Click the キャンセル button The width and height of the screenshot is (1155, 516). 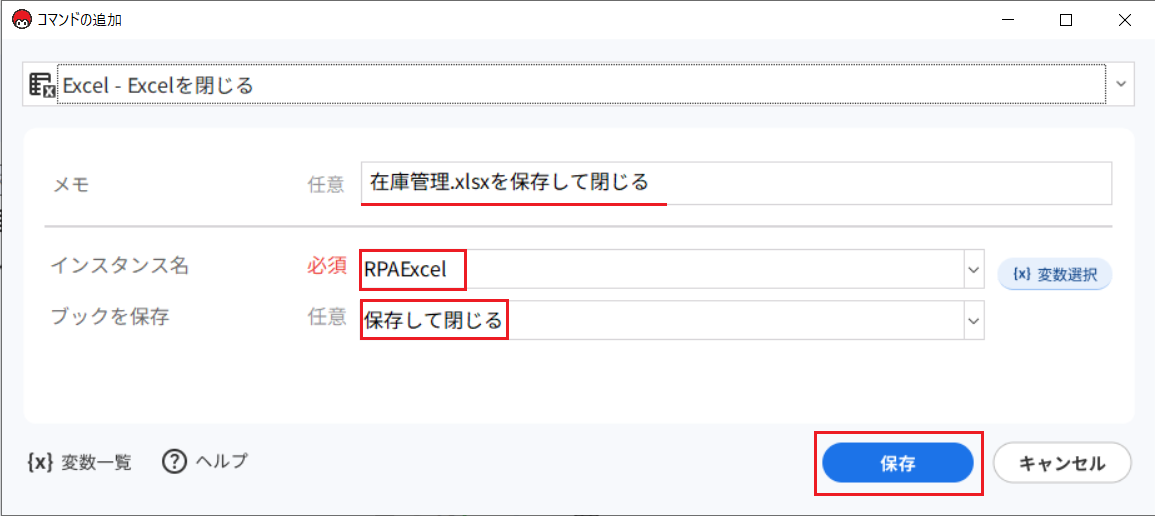click(1061, 463)
